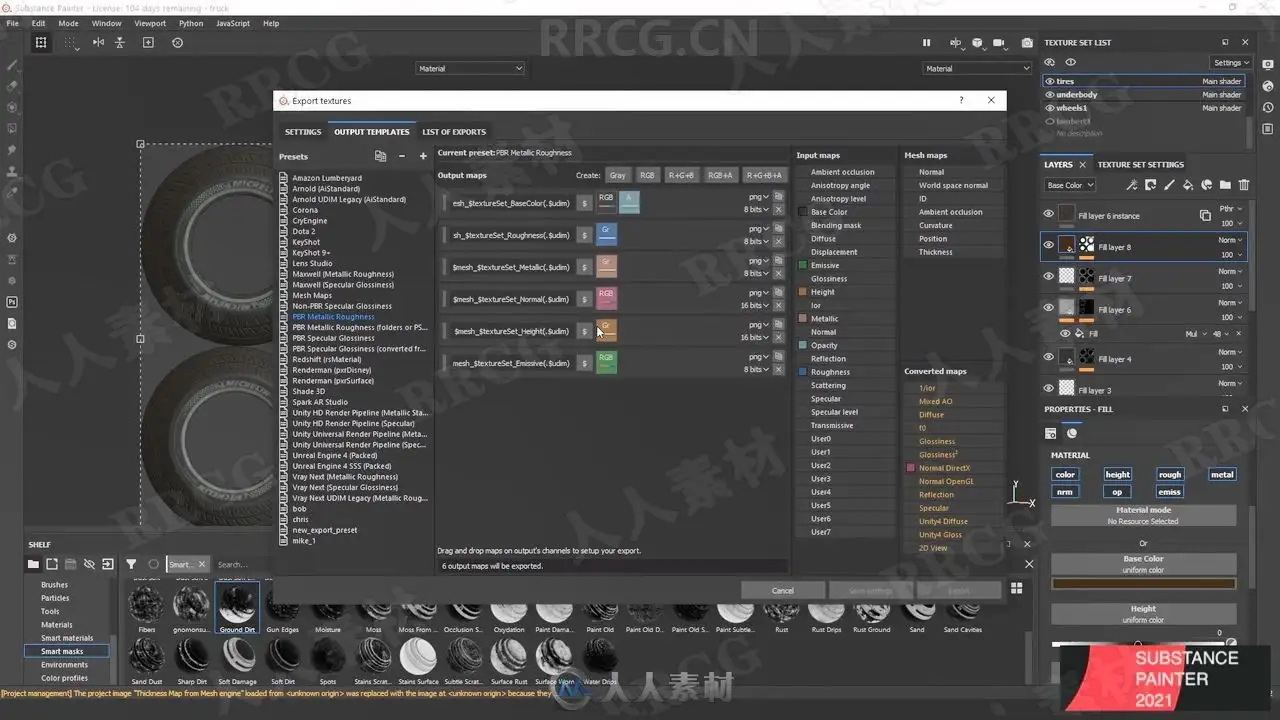Select Smart materials in the shelf categories
1280x720 pixels.
66,638
